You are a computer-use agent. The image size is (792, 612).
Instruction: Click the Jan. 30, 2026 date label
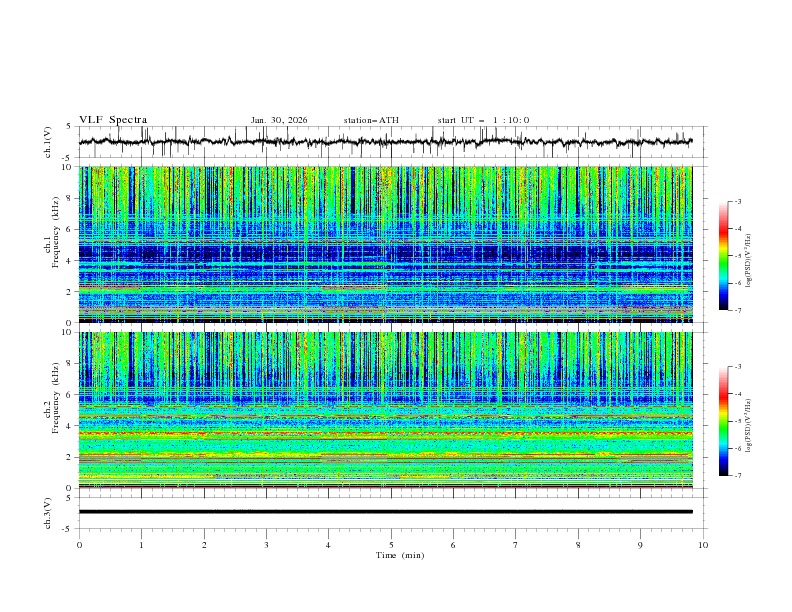[279, 120]
